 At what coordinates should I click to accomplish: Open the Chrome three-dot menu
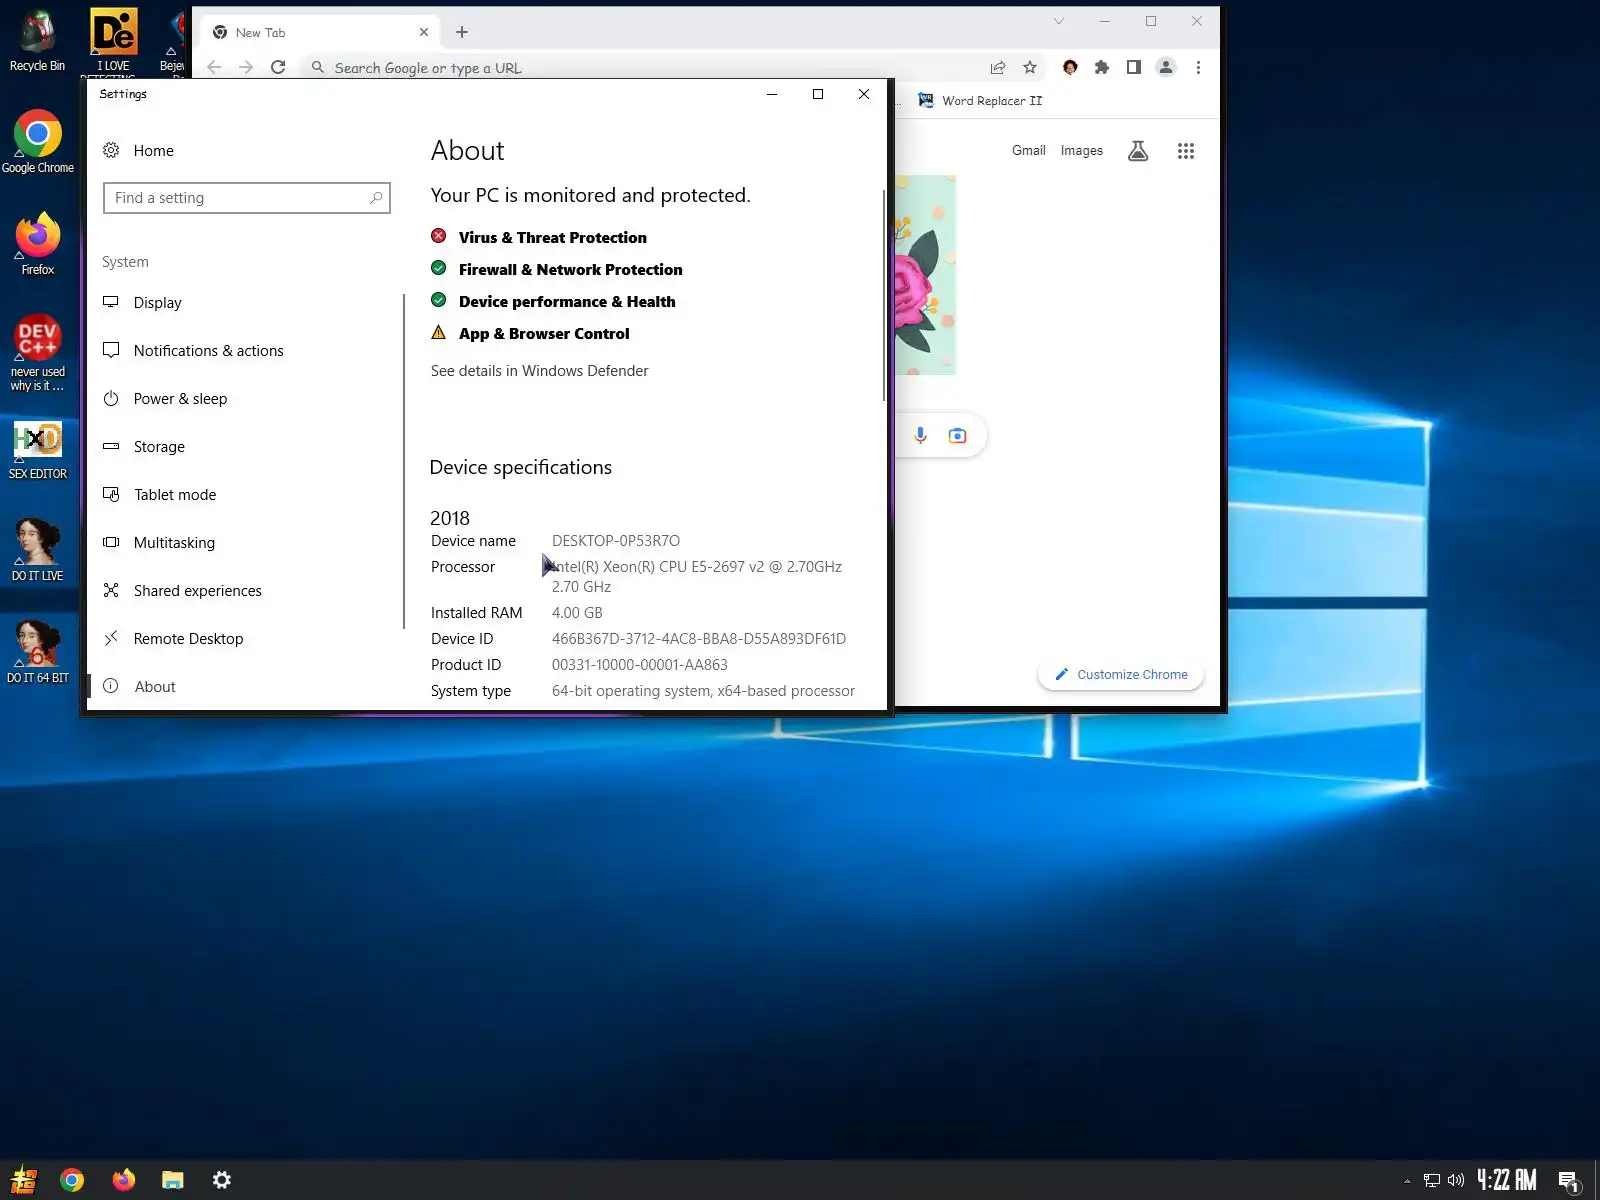click(1198, 67)
